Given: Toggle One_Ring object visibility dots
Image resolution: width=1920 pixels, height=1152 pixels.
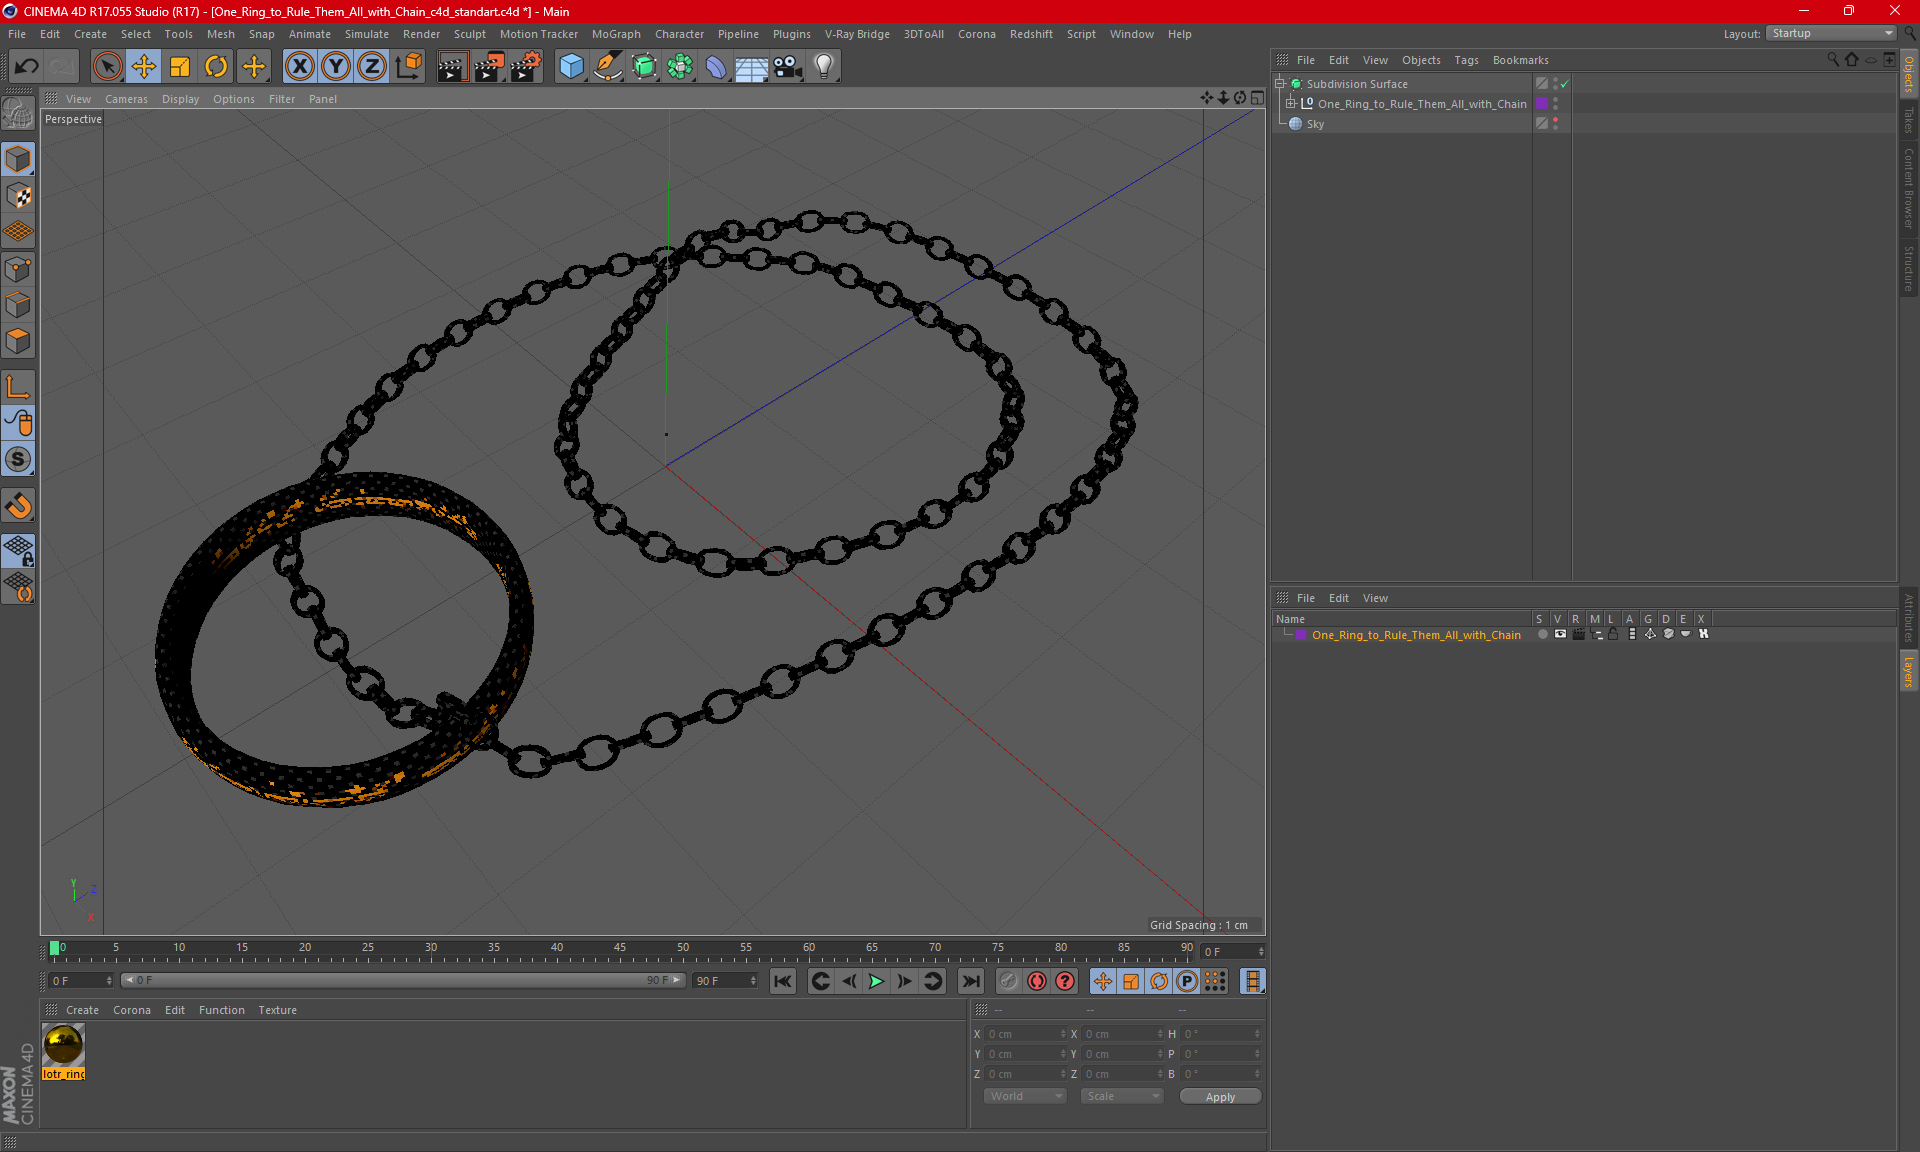Looking at the screenshot, I should tap(1555, 104).
